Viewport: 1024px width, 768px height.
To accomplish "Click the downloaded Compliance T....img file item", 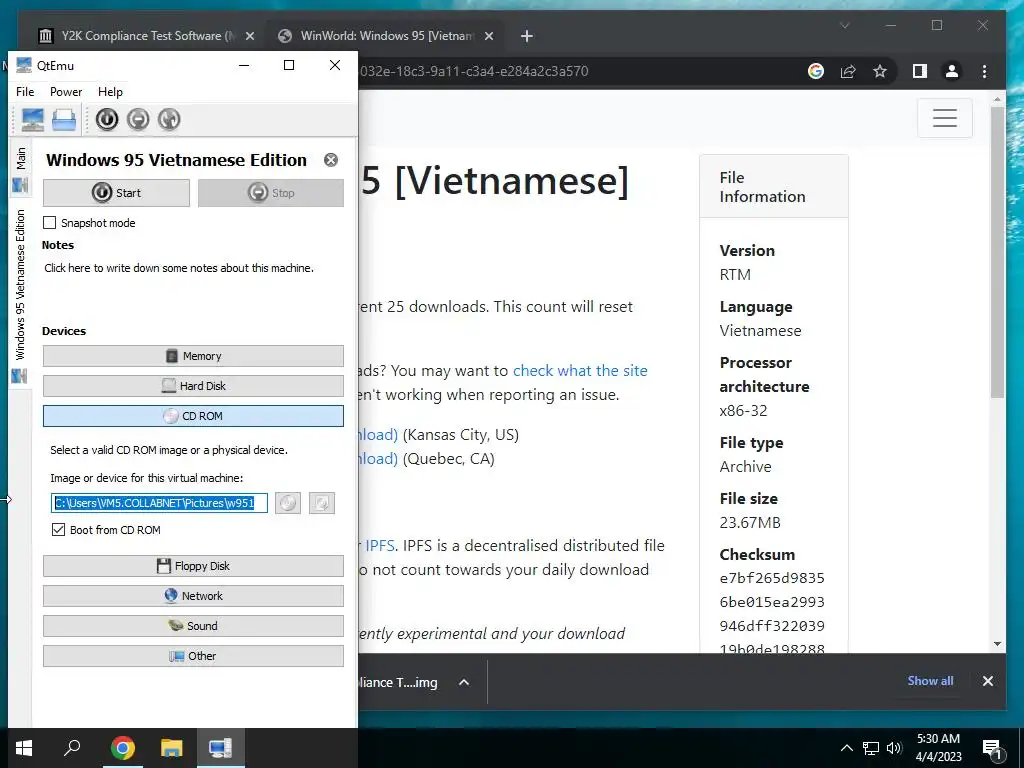I will [398, 682].
